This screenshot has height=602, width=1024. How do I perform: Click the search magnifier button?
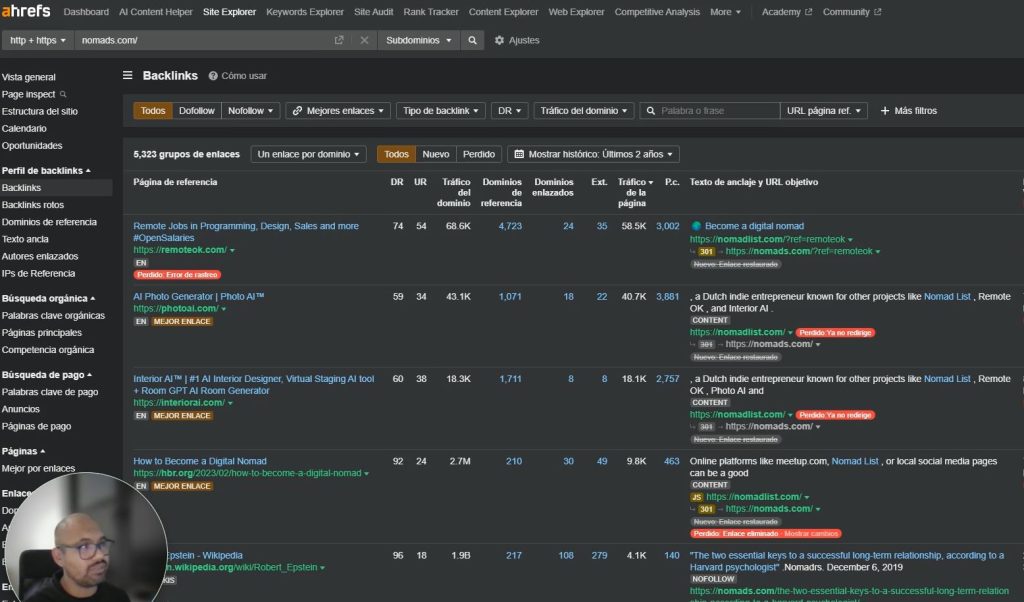coord(472,40)
